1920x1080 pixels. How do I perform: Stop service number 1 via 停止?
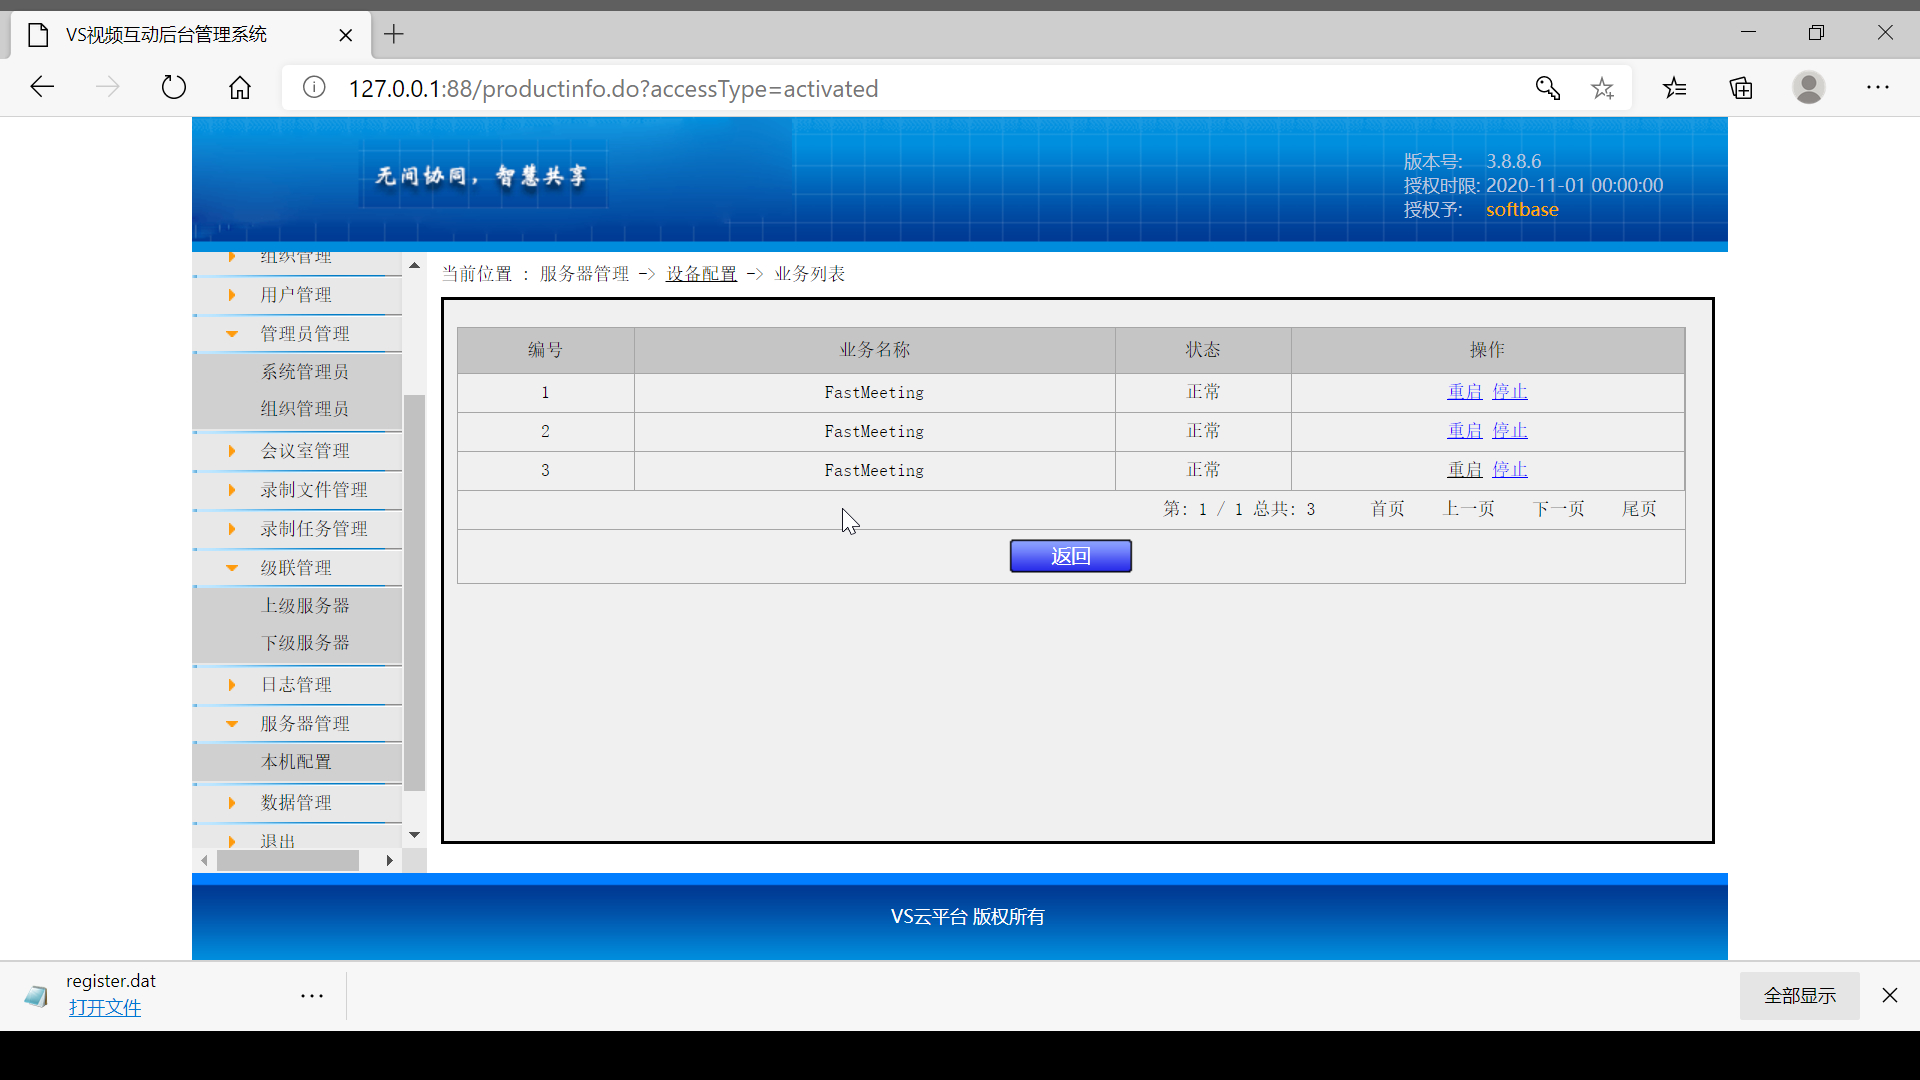[x=1510, y=392]
